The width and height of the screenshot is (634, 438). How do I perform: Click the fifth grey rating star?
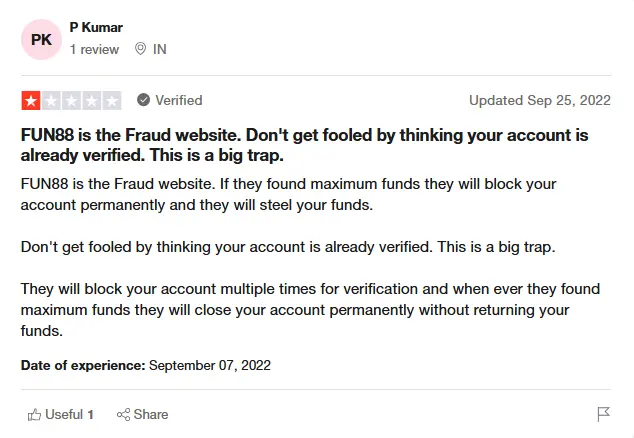[112, 100]
